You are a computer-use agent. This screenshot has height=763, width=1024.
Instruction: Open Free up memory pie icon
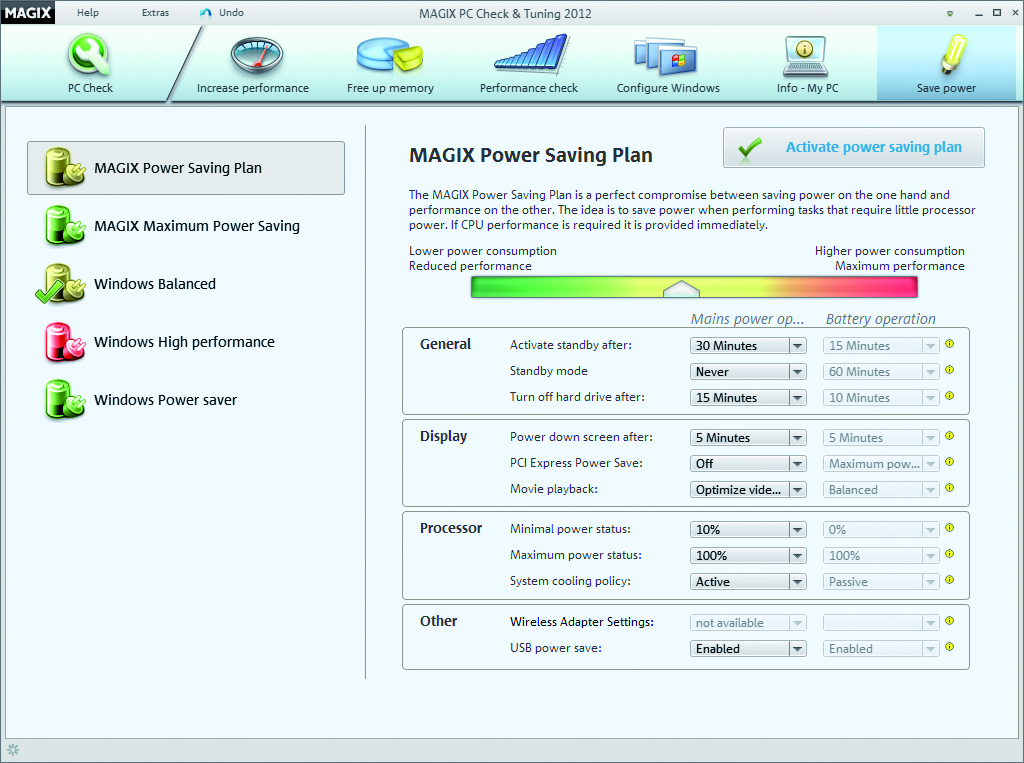pos(390,54)
